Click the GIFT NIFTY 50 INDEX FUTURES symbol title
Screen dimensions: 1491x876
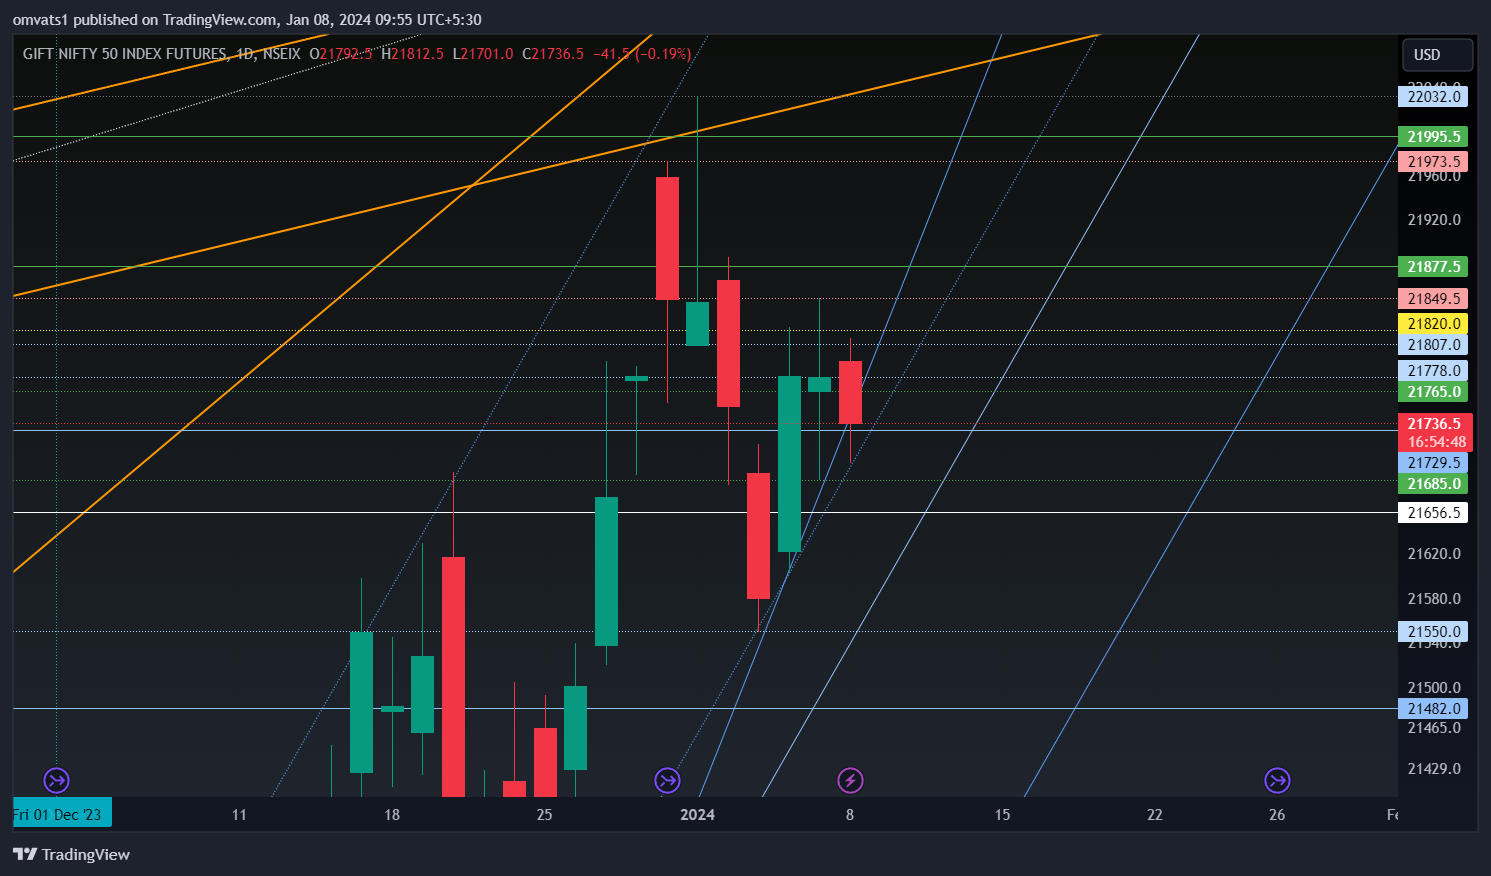point(124,54)
